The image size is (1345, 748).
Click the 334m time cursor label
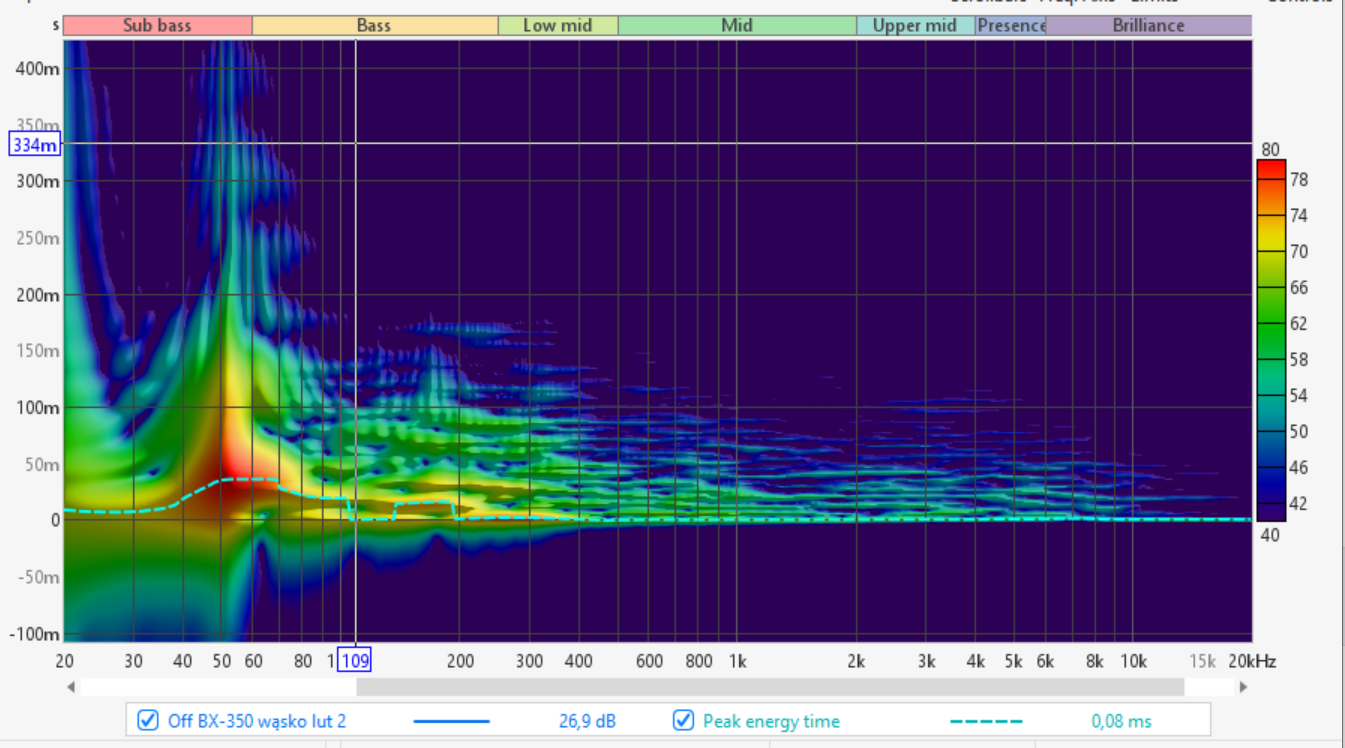(x=35, y=144)
